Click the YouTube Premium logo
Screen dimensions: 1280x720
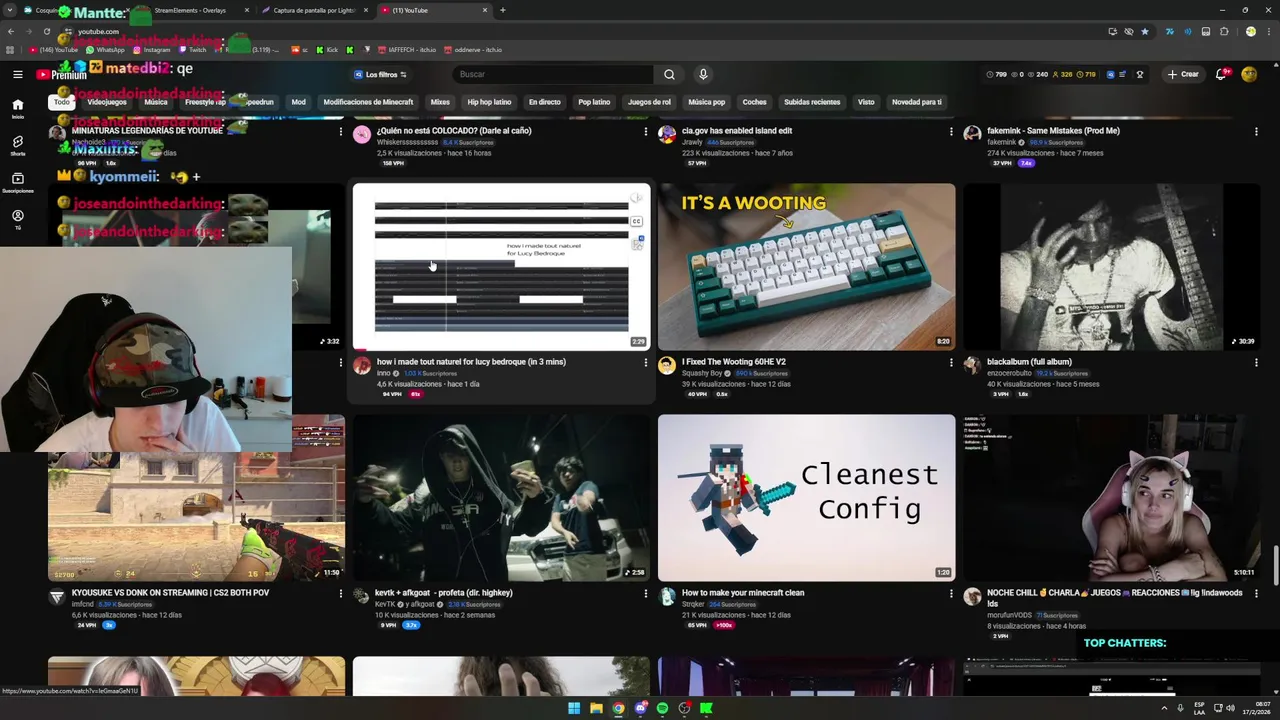pos(61,74)
